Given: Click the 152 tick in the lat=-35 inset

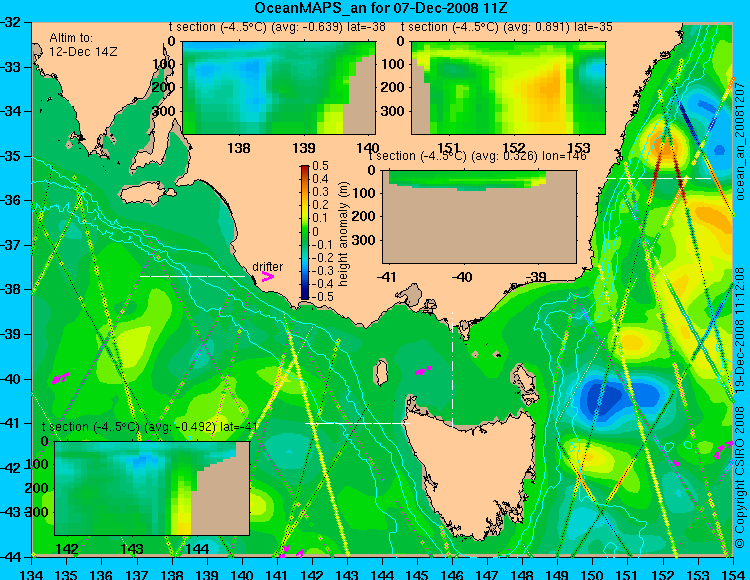Looking at the screenshot, I should 514,147.
